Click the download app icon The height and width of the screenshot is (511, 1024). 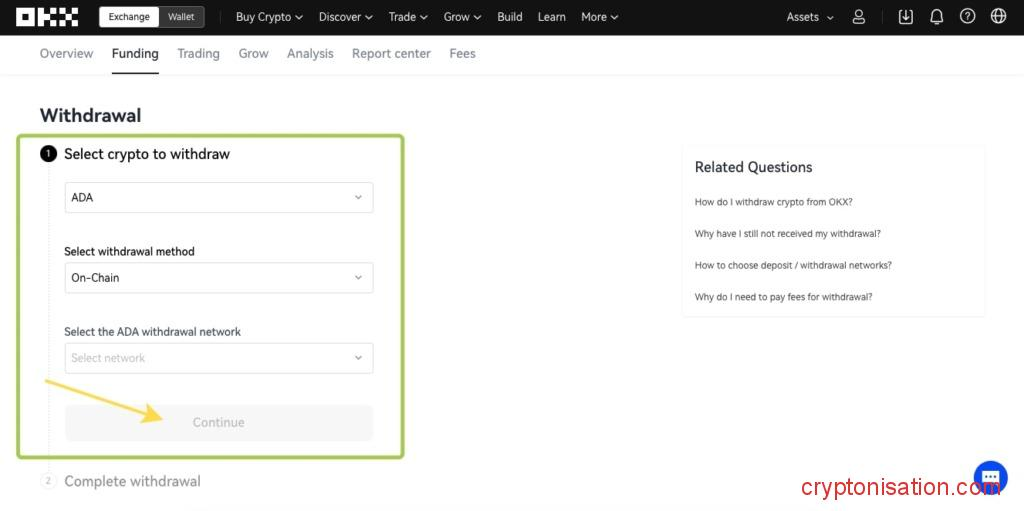(x=905, y=17)
